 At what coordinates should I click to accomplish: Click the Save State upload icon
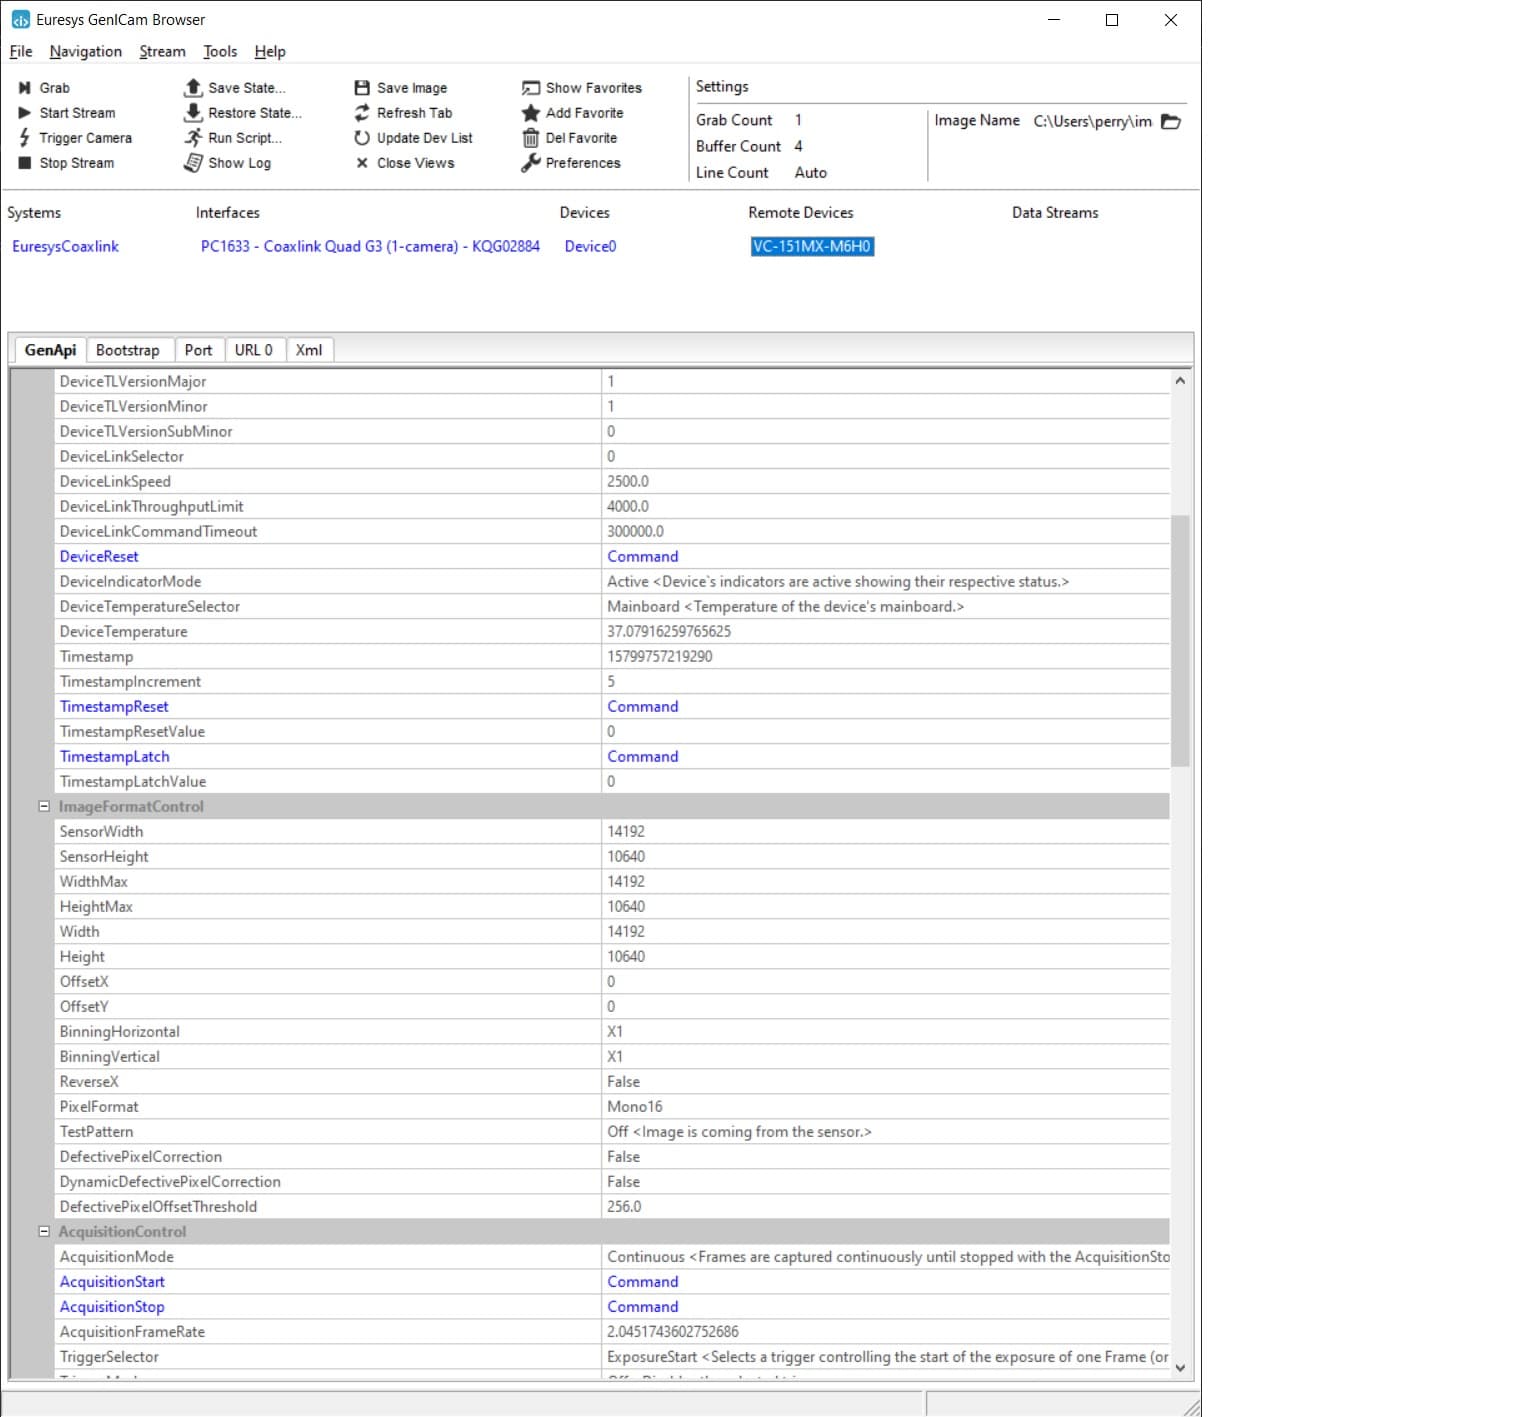pos(194,88)
